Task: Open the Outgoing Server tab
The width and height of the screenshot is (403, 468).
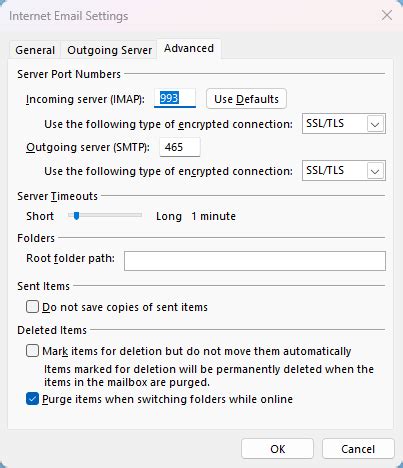Action: click(x=109, y=50)
